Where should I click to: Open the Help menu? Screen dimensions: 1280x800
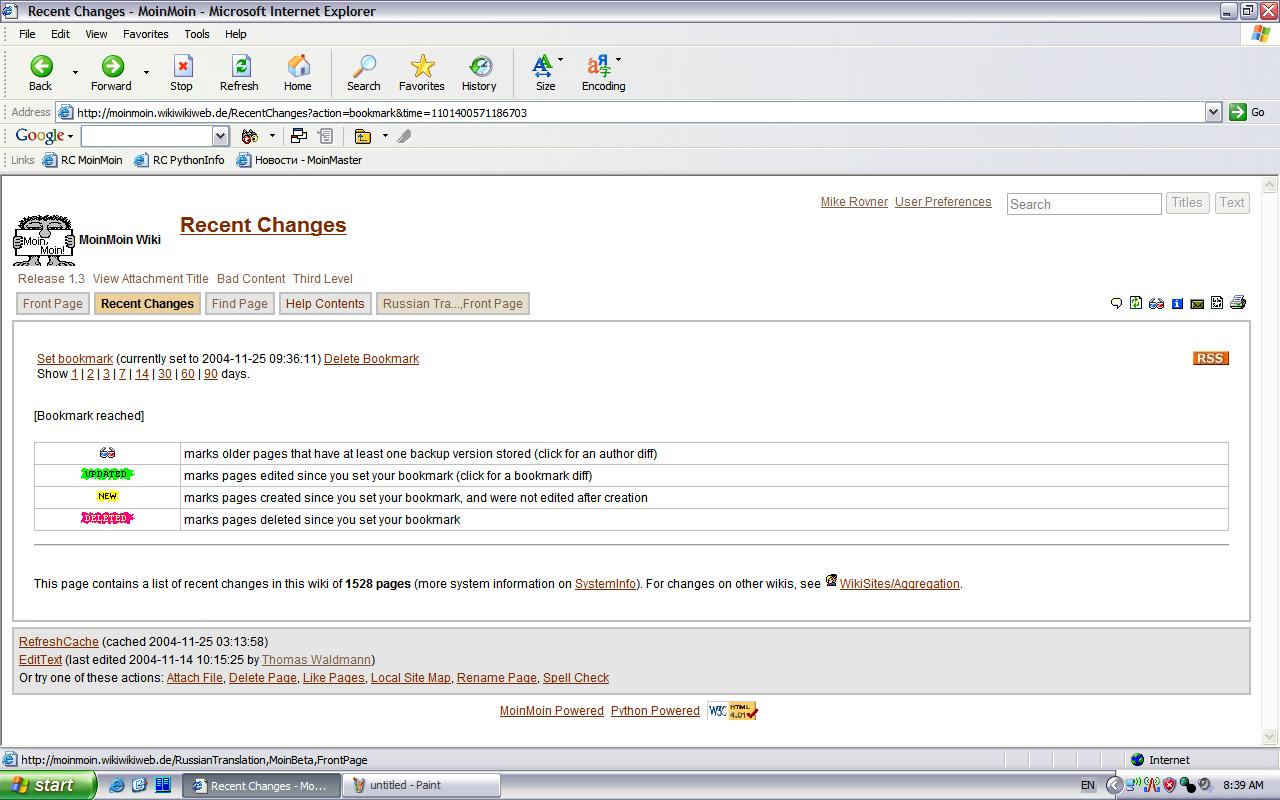click(x=236, y=34)
